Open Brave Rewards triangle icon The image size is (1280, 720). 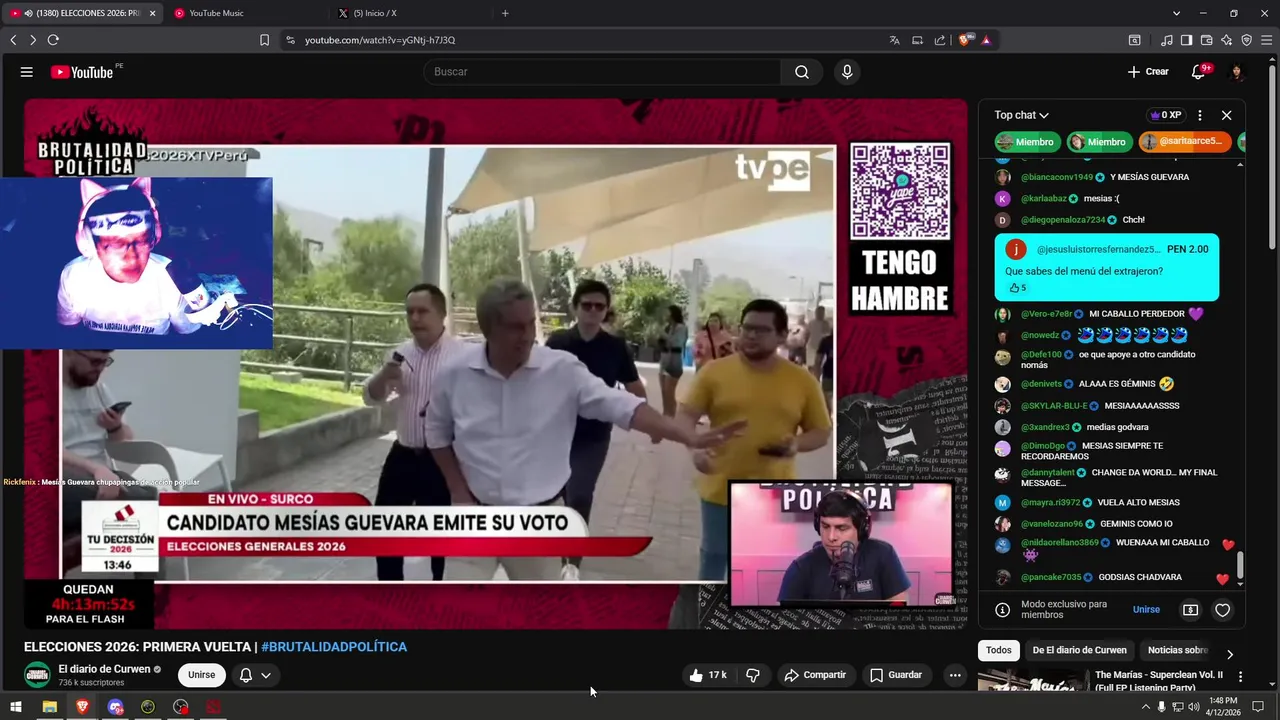point(986,40)
